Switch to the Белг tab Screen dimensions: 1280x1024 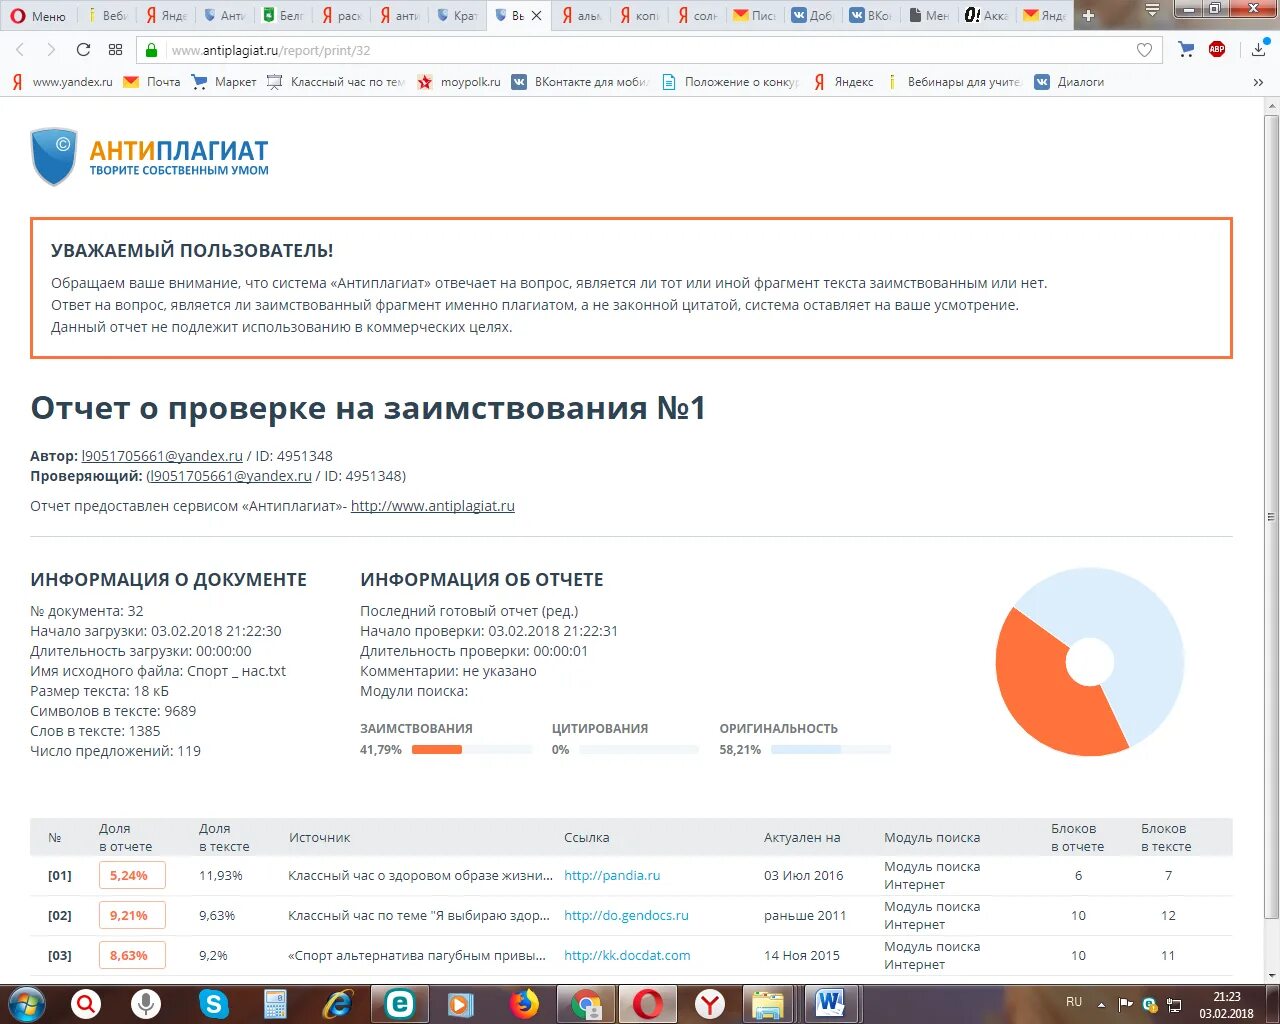point(283,16)
